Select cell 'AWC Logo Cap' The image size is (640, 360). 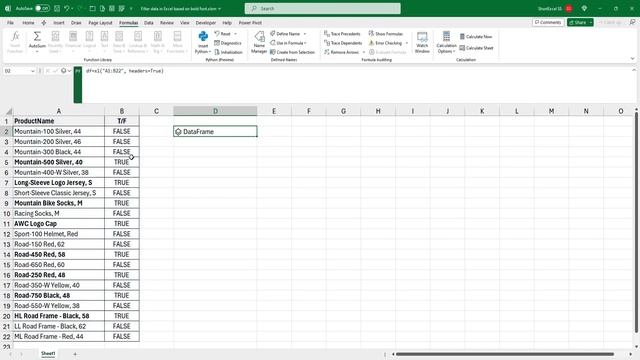click(x=58, y=224)
